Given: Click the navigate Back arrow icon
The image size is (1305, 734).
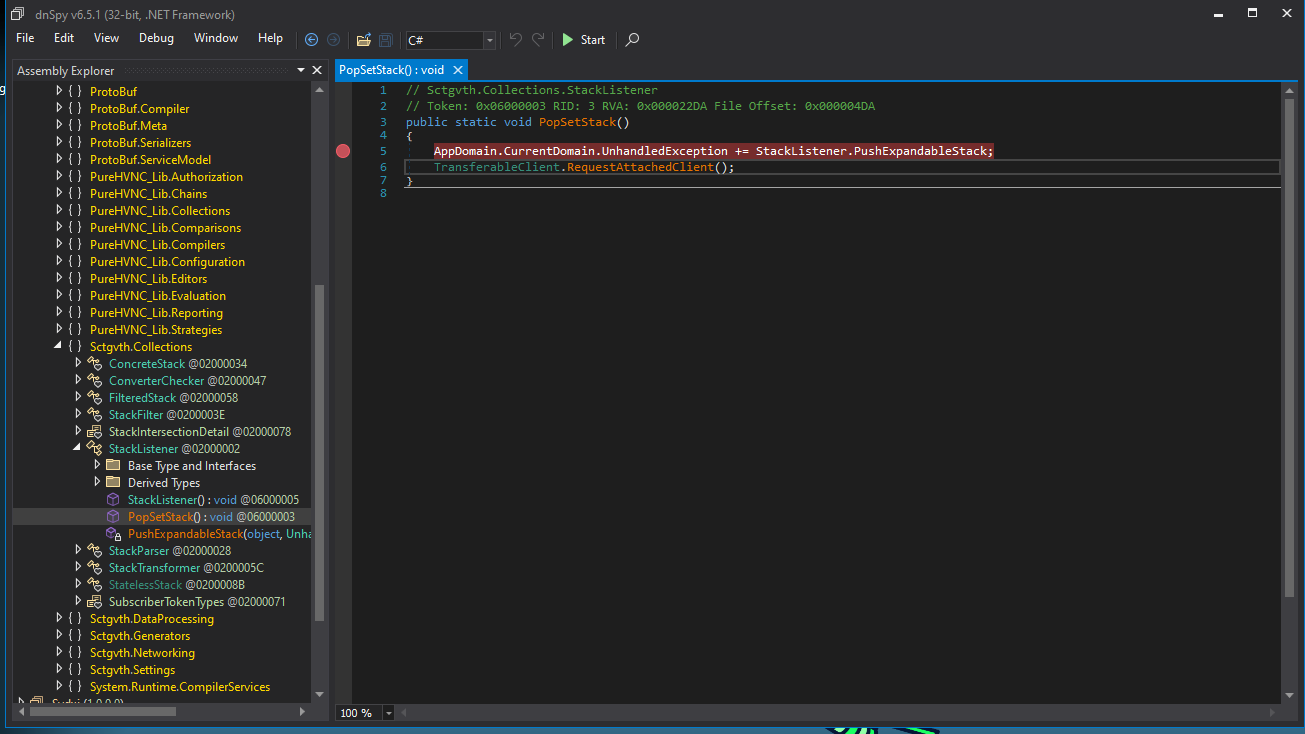Looking at the screenshot, I should (x=311, y=40).
